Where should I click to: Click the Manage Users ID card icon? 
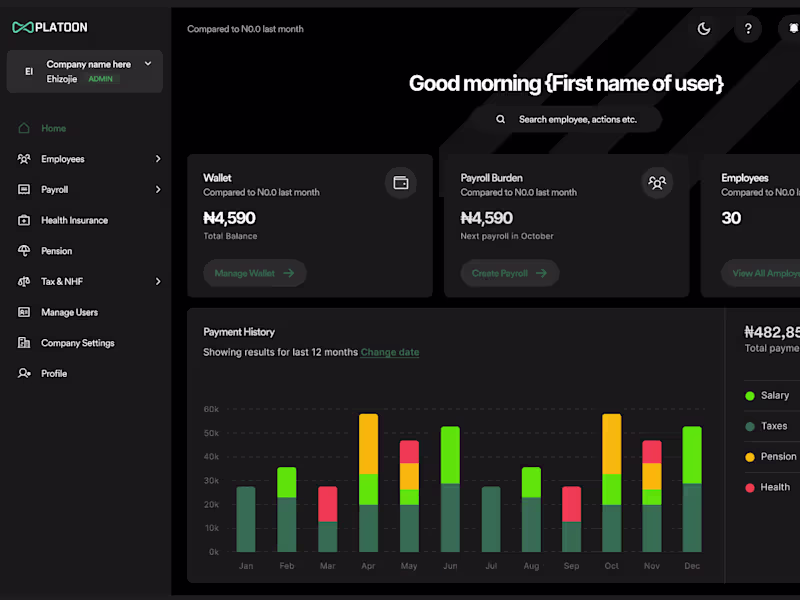click(24, 312)
